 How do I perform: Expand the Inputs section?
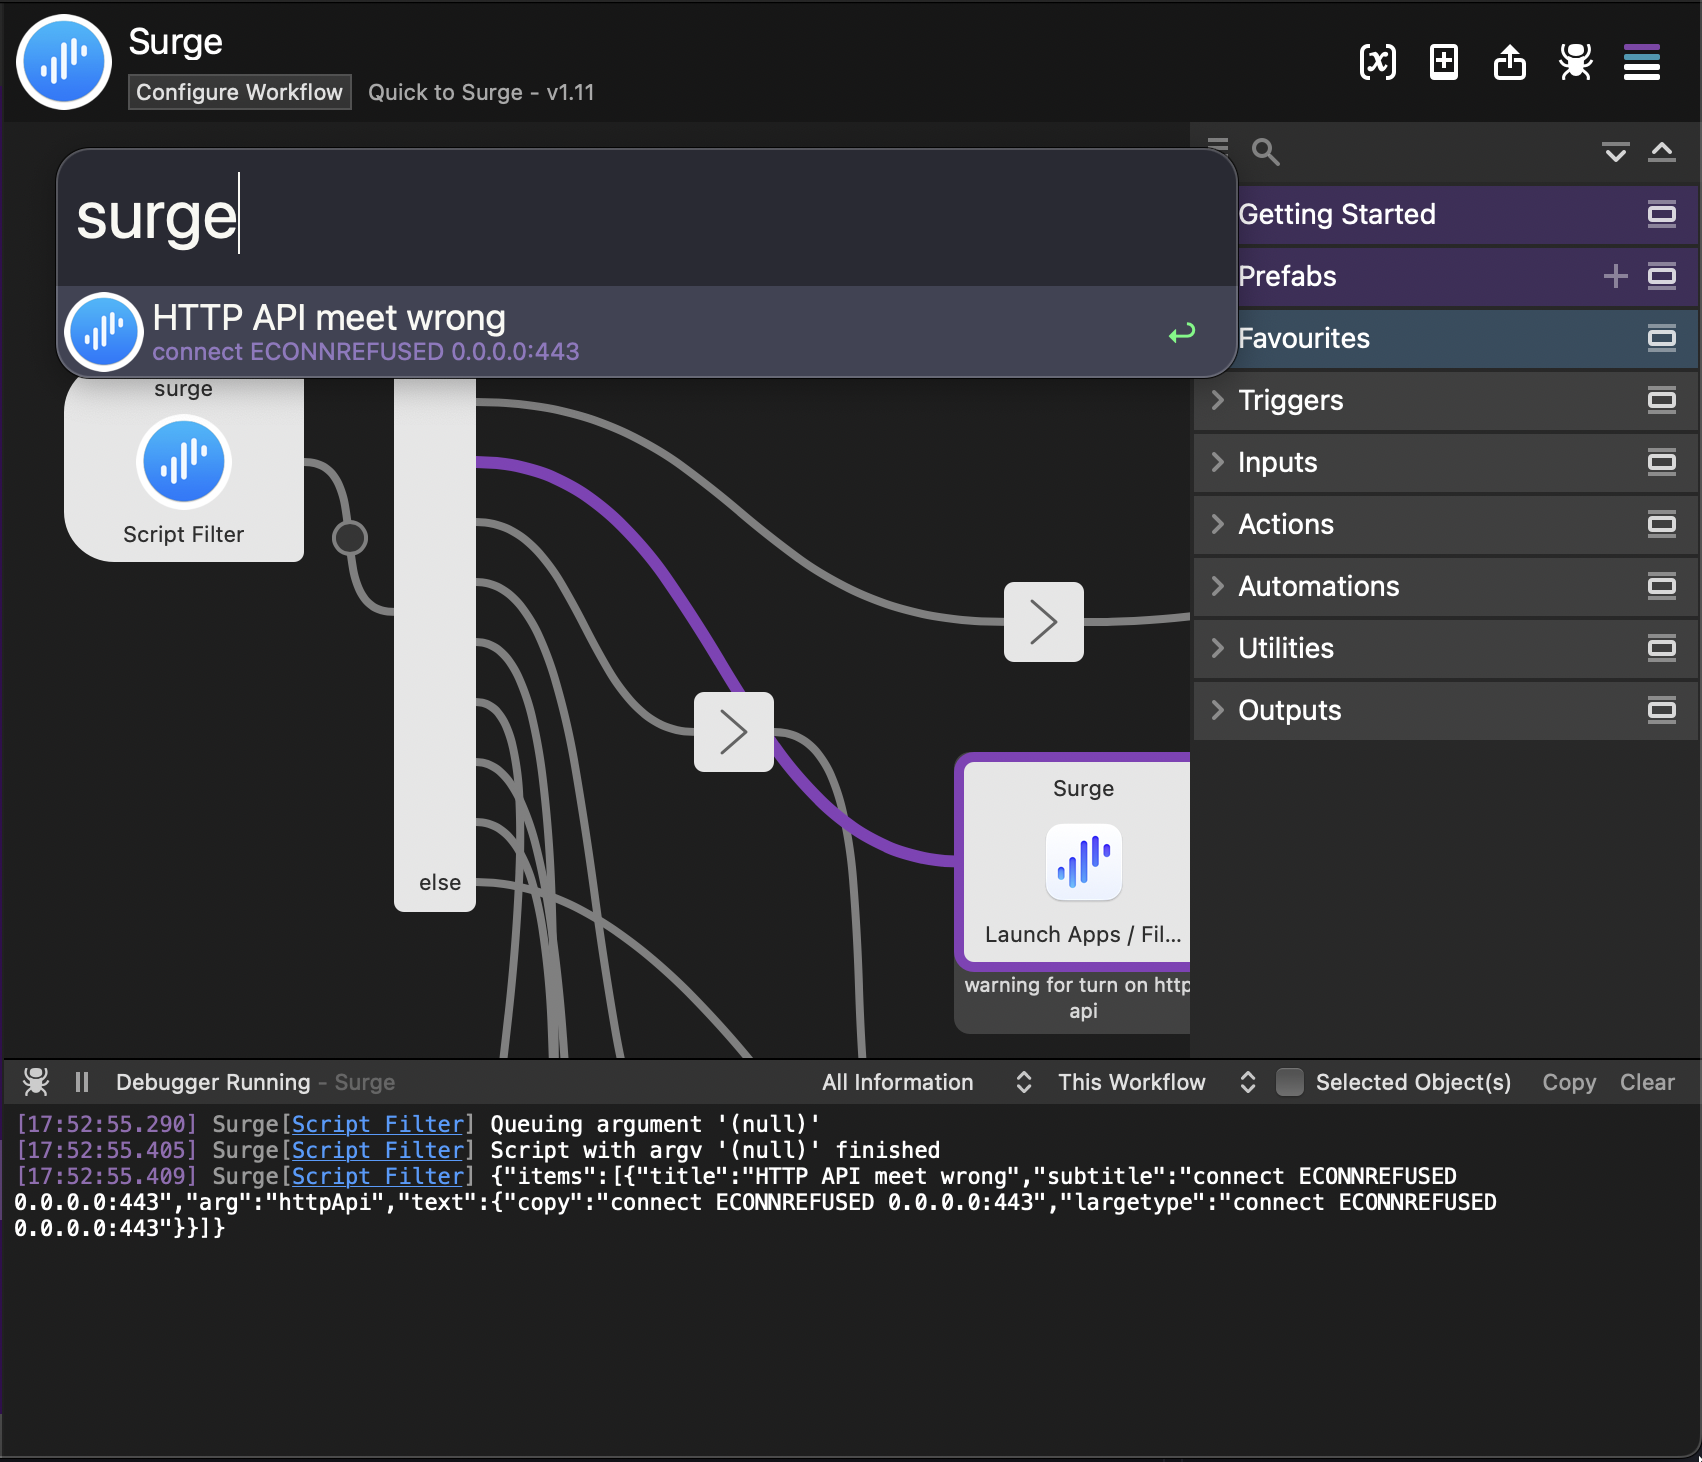pos(1217,462)
